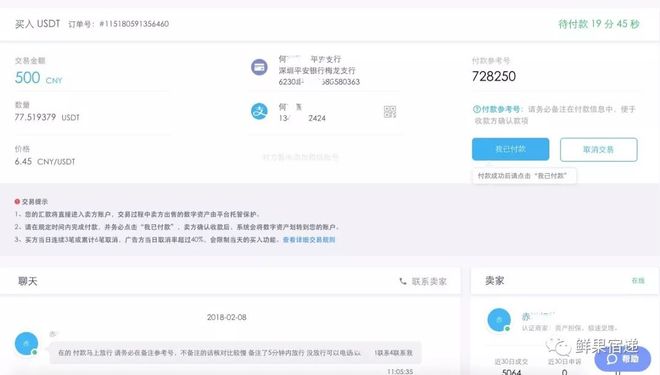
Task: Select the payment reference number 728250
Action: click(494, 76)
